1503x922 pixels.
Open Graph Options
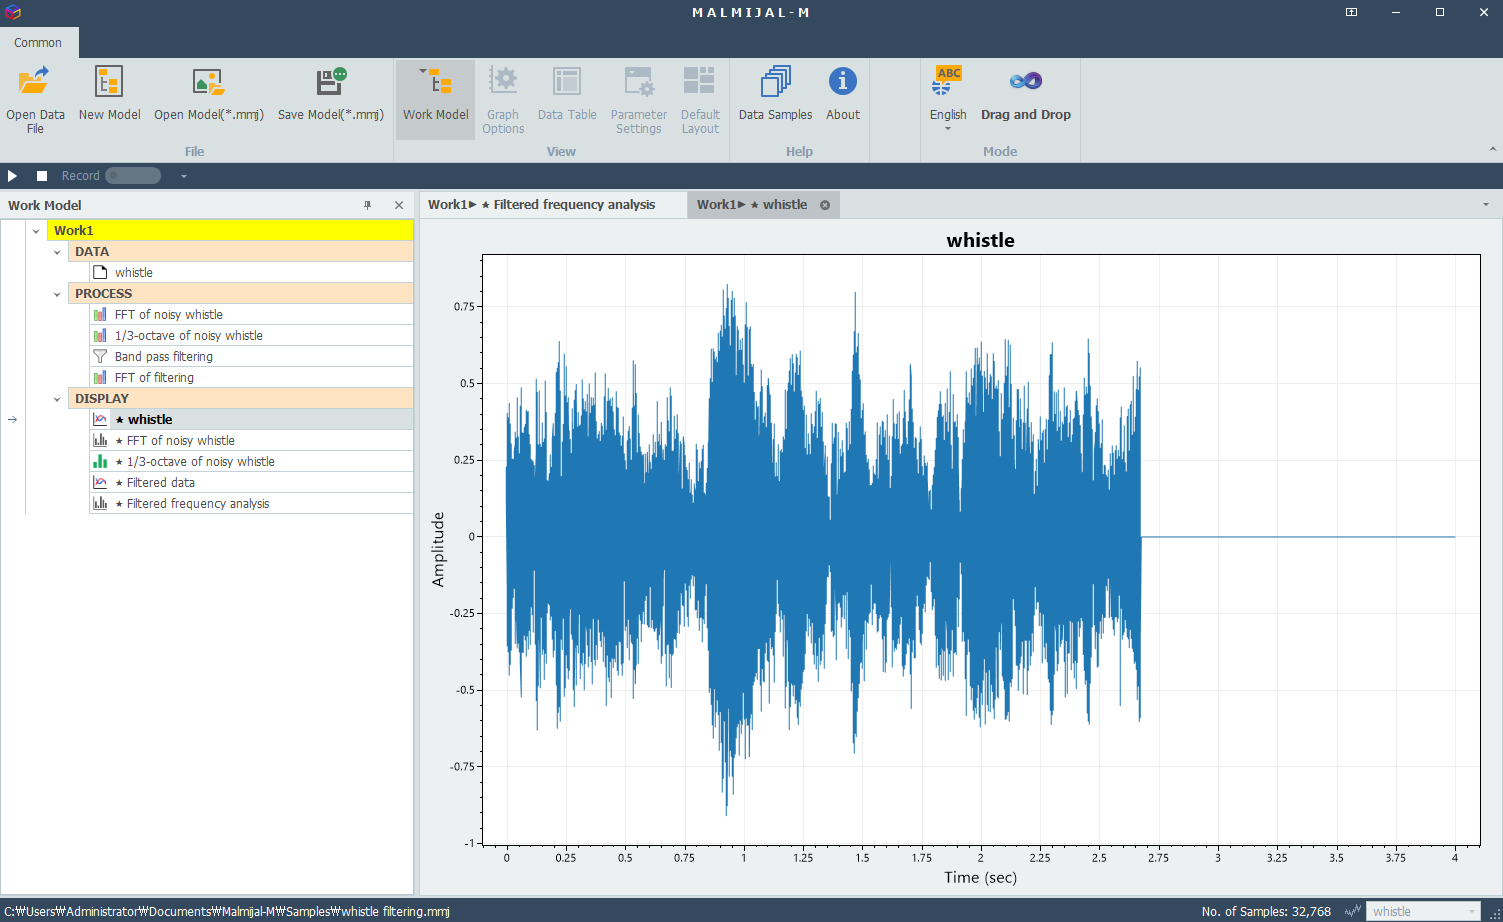[x=503, y=99]
